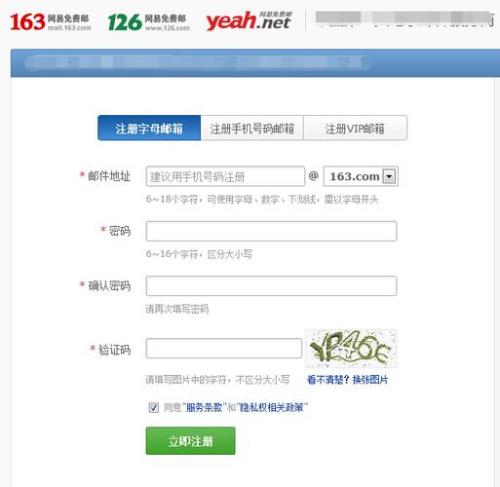500x487 pixels.
Task: Click the captcha image YP46C
Action: tap(351, 348)
